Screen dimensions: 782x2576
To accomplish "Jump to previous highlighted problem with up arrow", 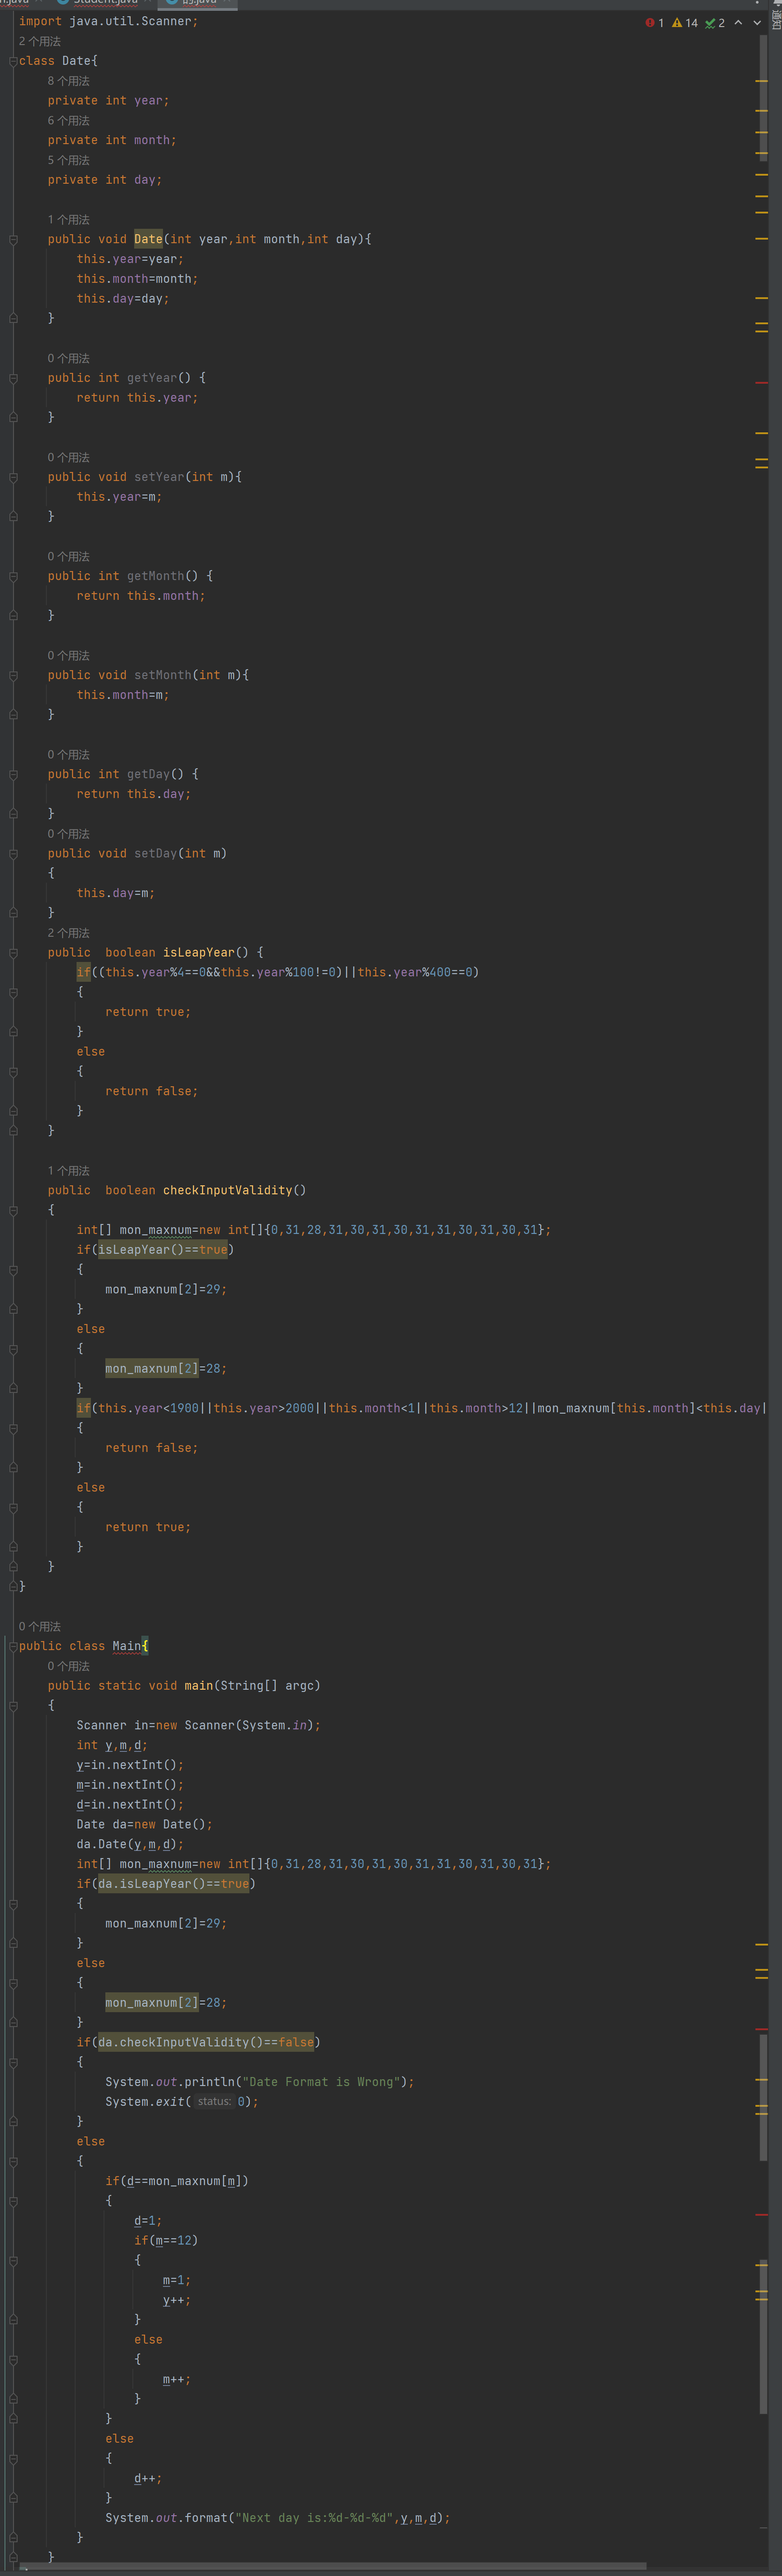I will coord(738,22).
